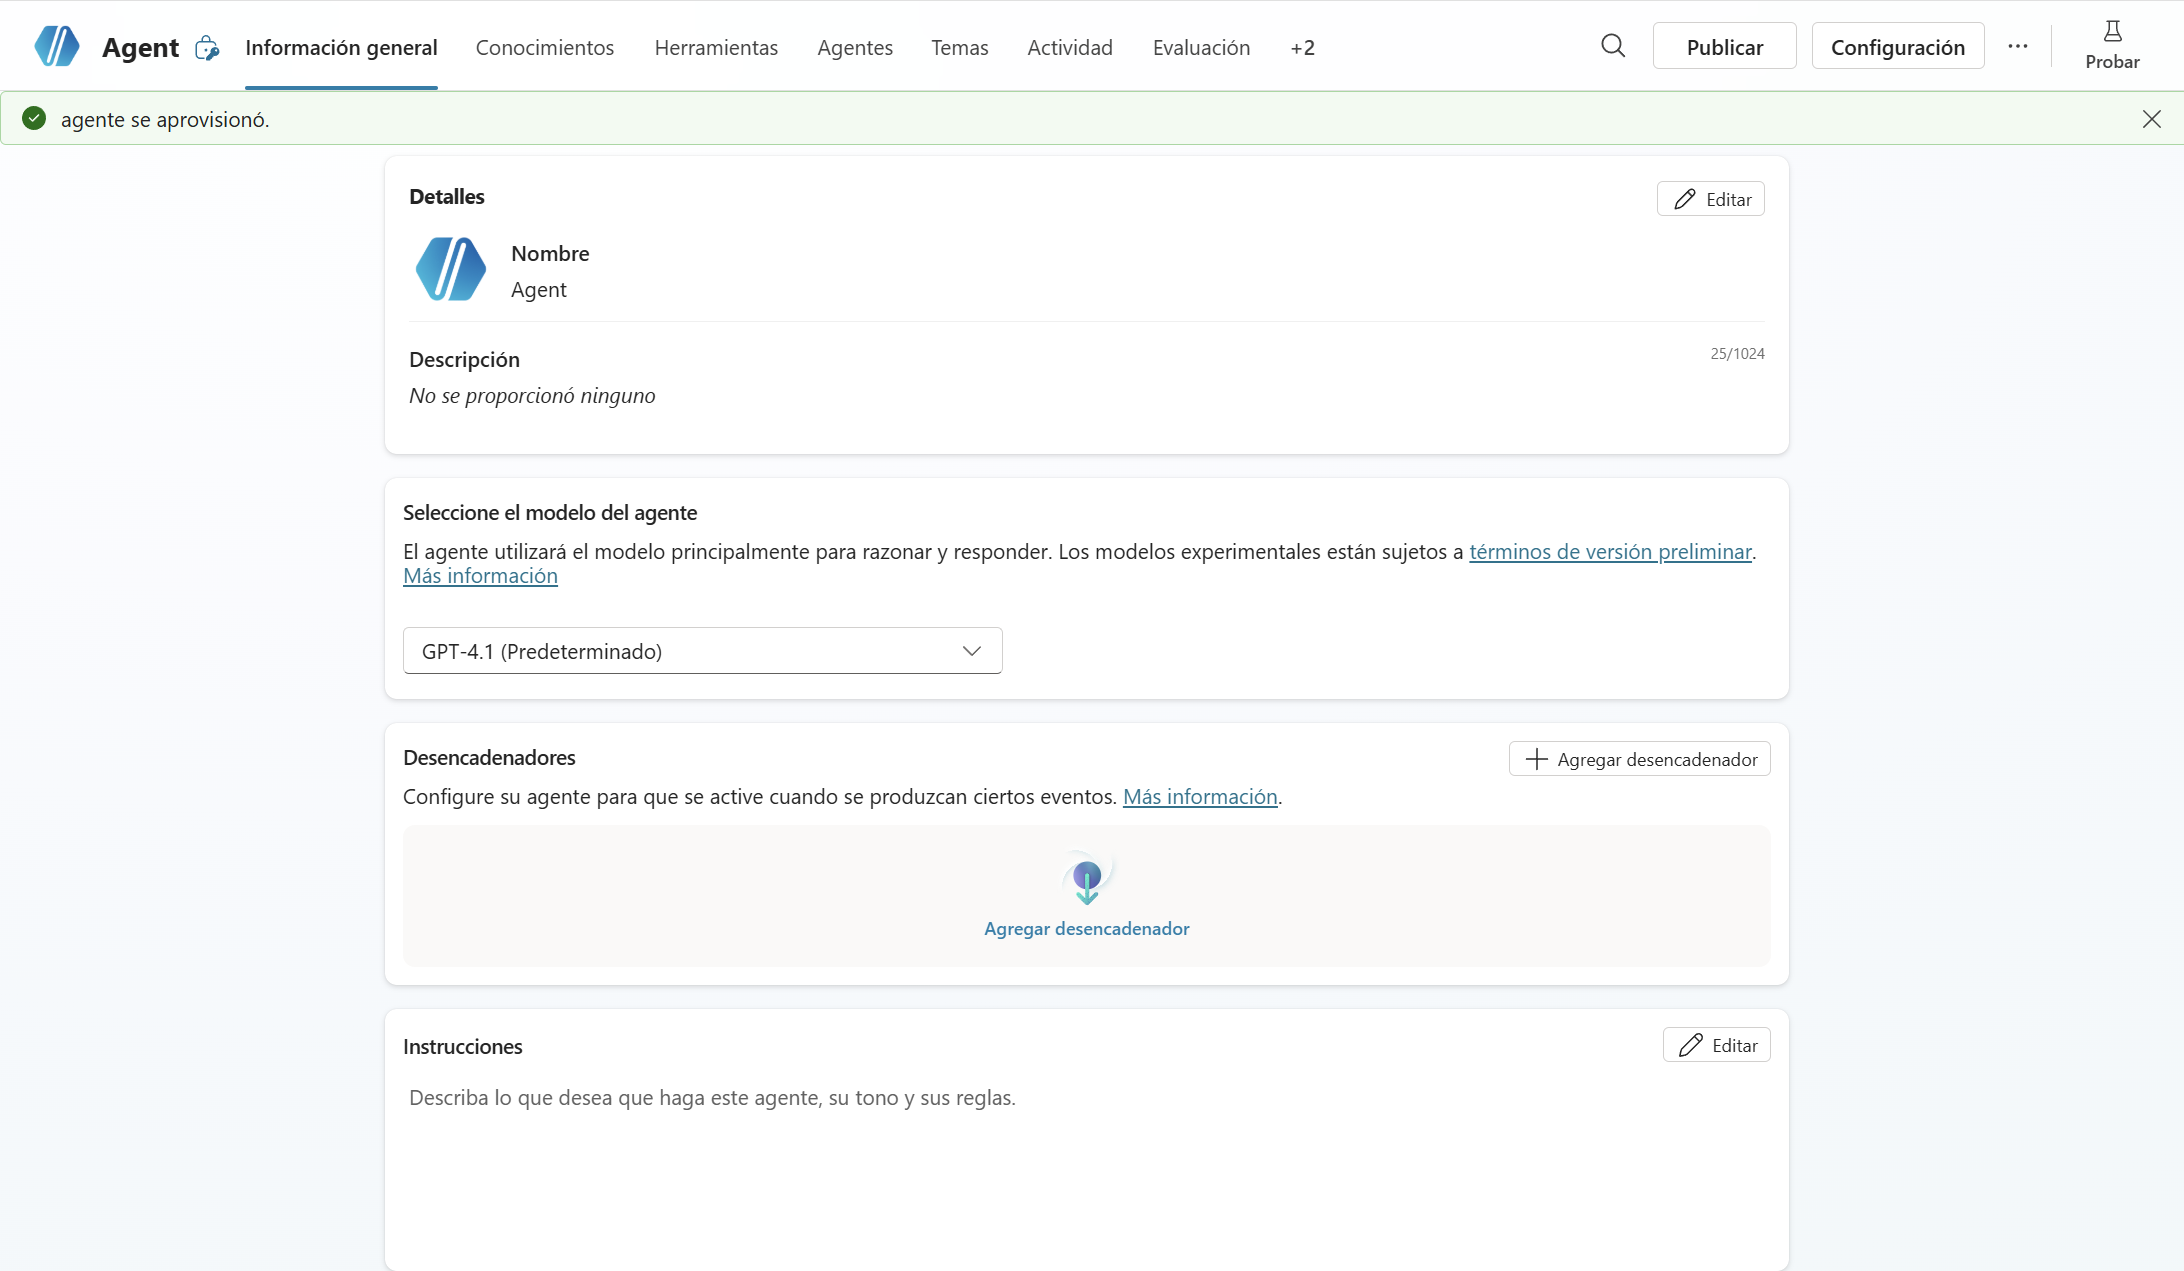This screenshot has height=1271, width=2184.
Task: Click the Instrucciones placeholder text field
Action: 712,1098
